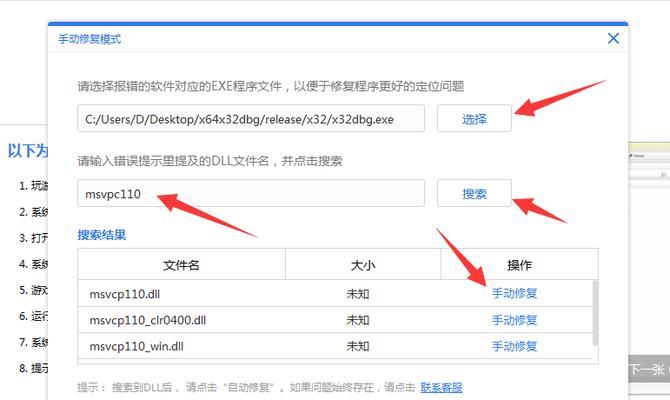The image size is (670, 400).
Task: Click the 未知 size cell for msvcp110.dll
Action: tap(358, 294)
